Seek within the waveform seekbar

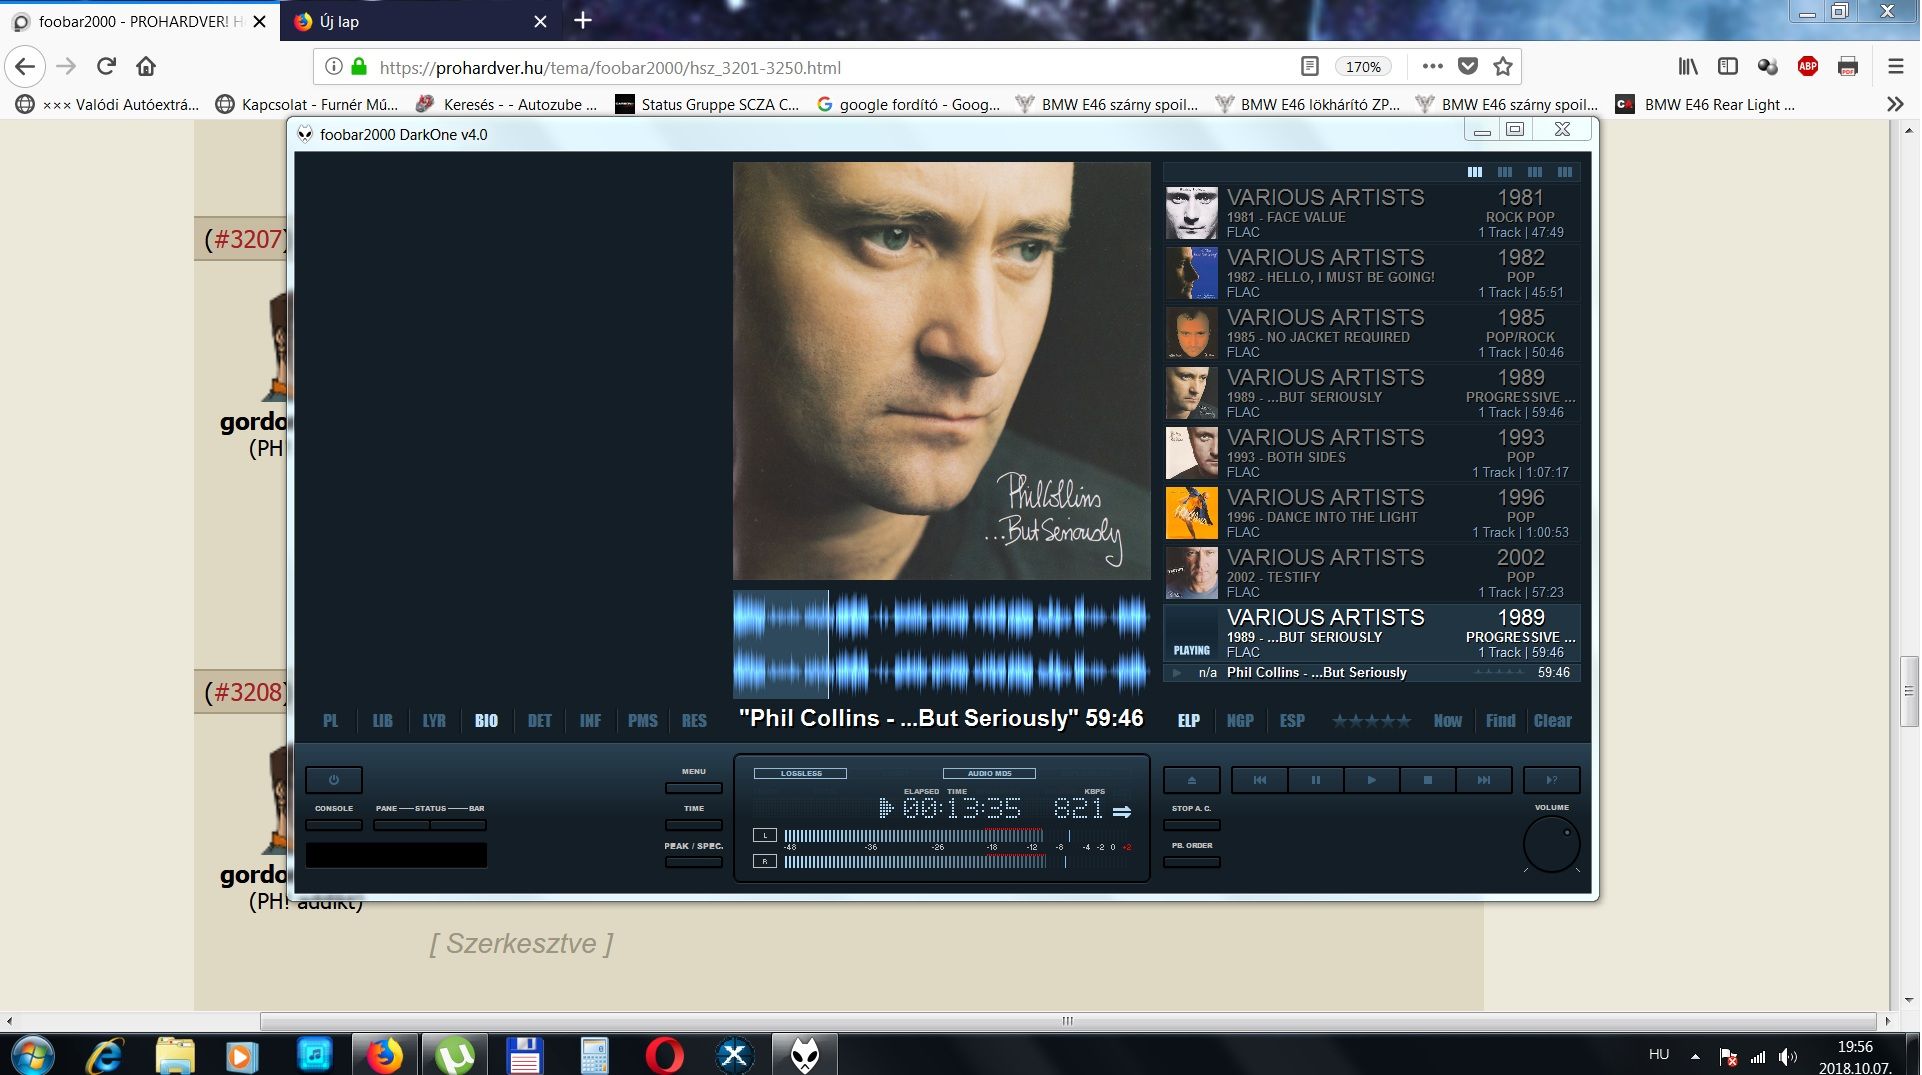pos(941,645)
